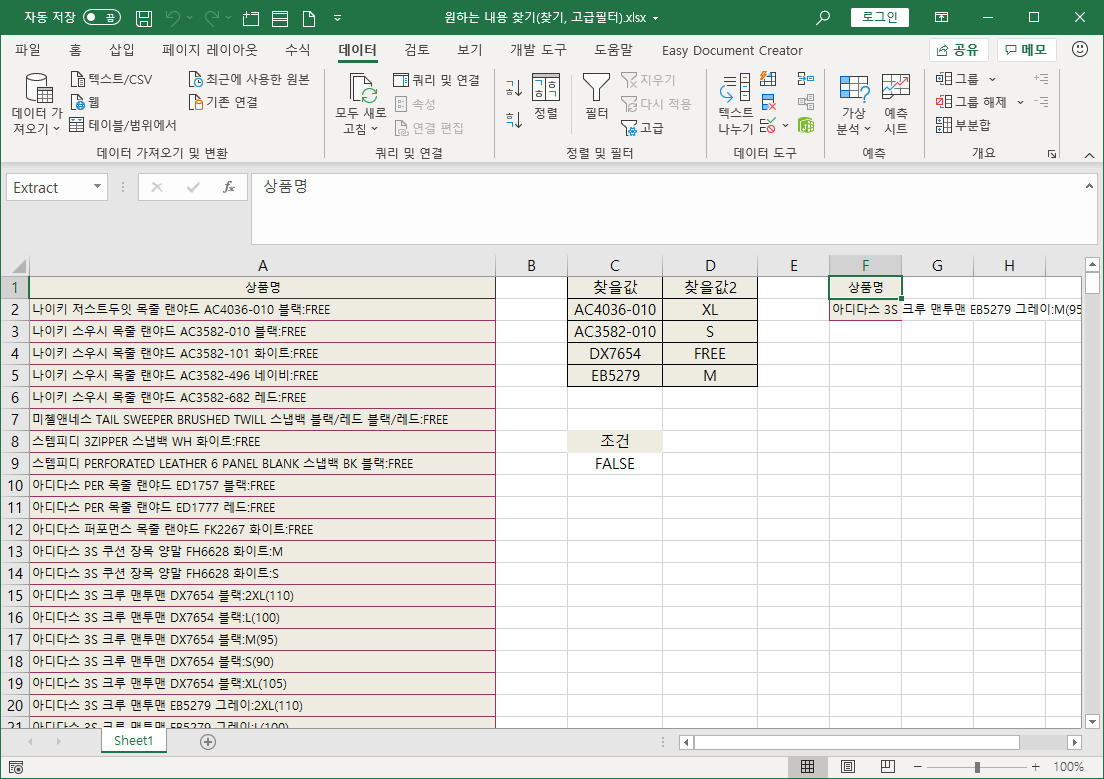Screen dimensions: 1104x779
Task: Switch to the 삽입 ribbon tab
Action: coord(122,50)
